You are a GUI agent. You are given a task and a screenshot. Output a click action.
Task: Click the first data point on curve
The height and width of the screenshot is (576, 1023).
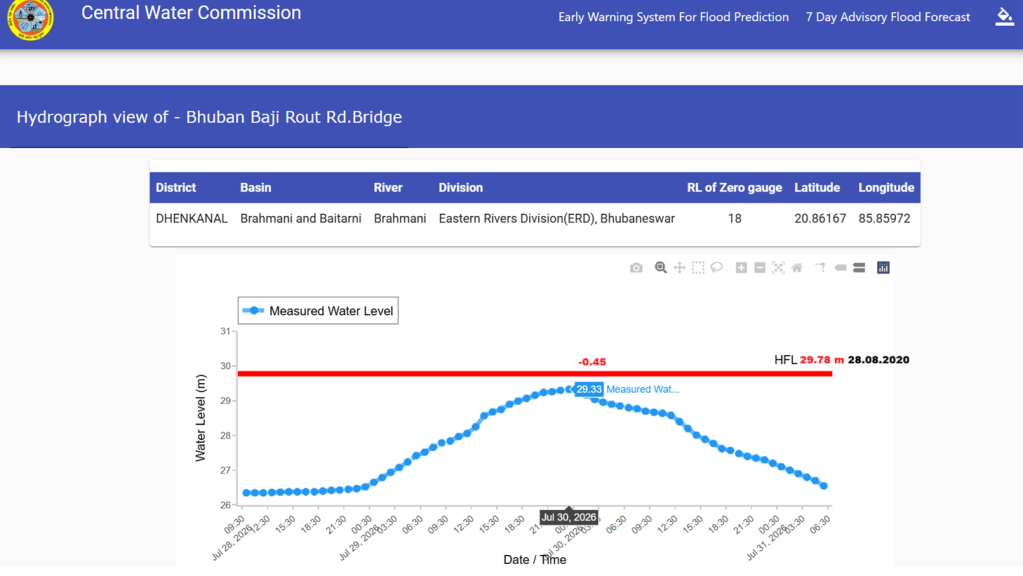coord(246,493)
